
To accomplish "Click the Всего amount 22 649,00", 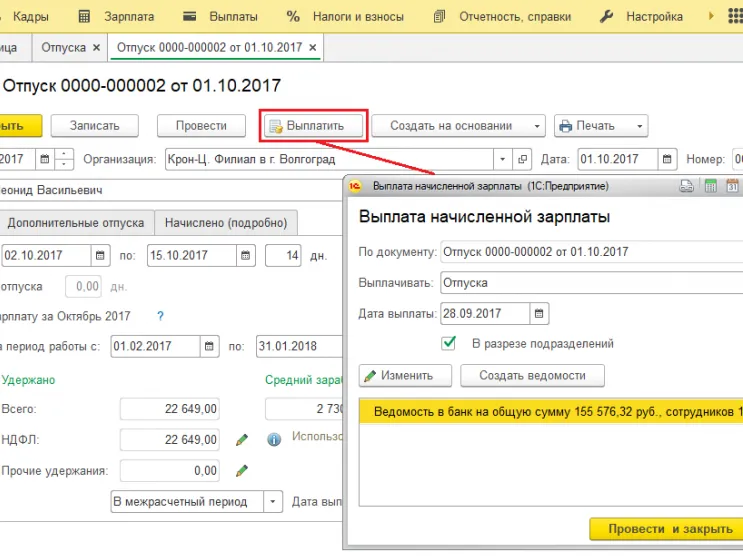I will 170,409.
